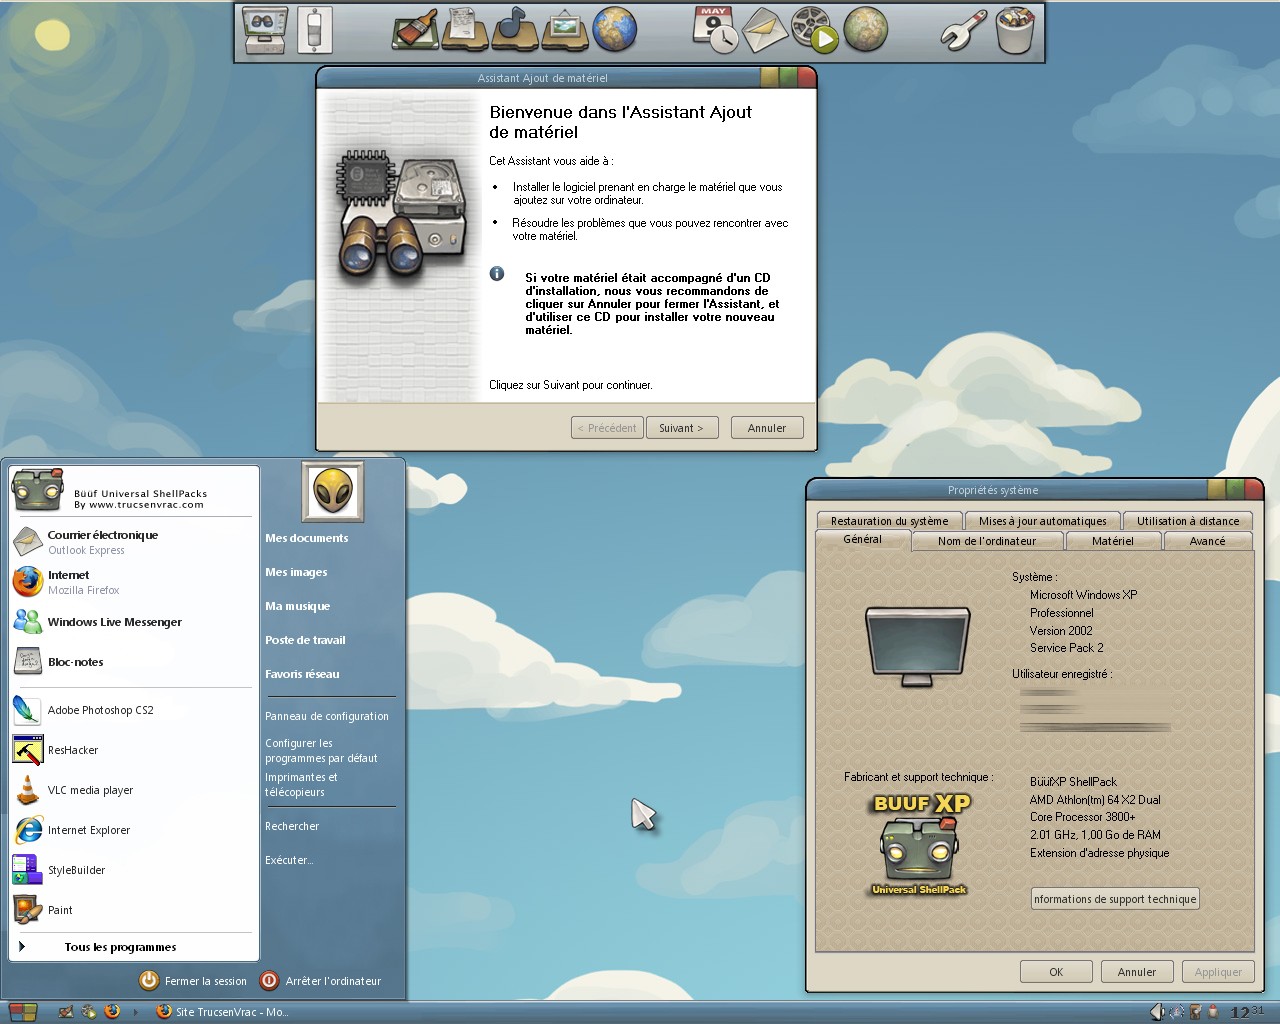
Task: Launch StyleBuilder
Action: tap(133, 870)
